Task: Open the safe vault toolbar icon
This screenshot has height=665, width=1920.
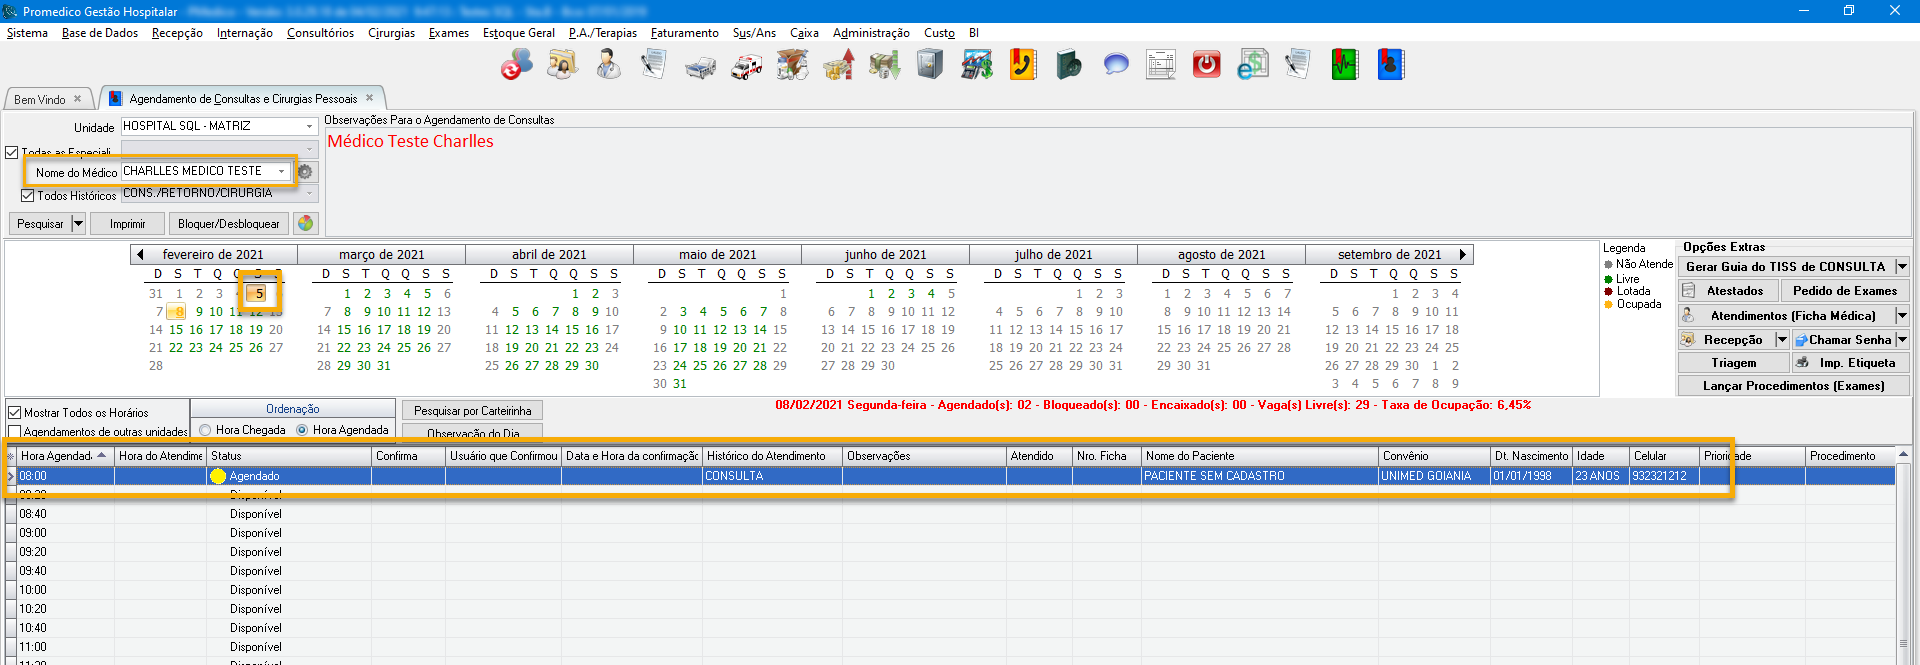Action: (930, 66)
